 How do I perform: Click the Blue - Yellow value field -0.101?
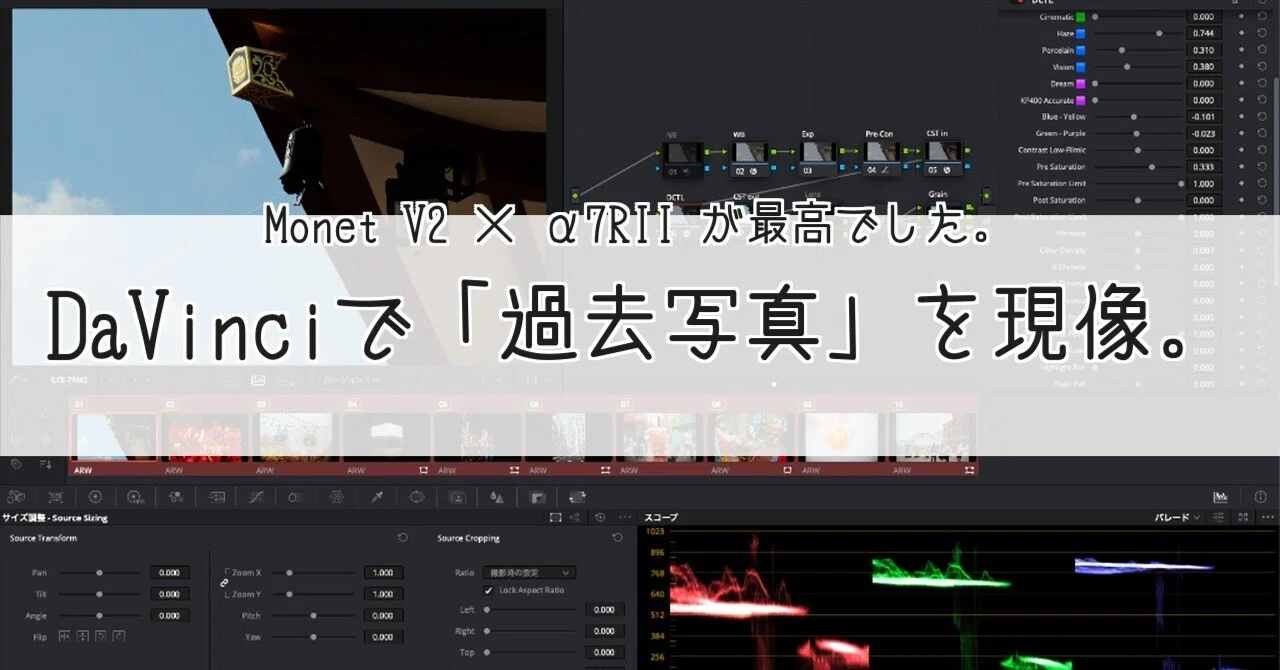click(1204, 117)
